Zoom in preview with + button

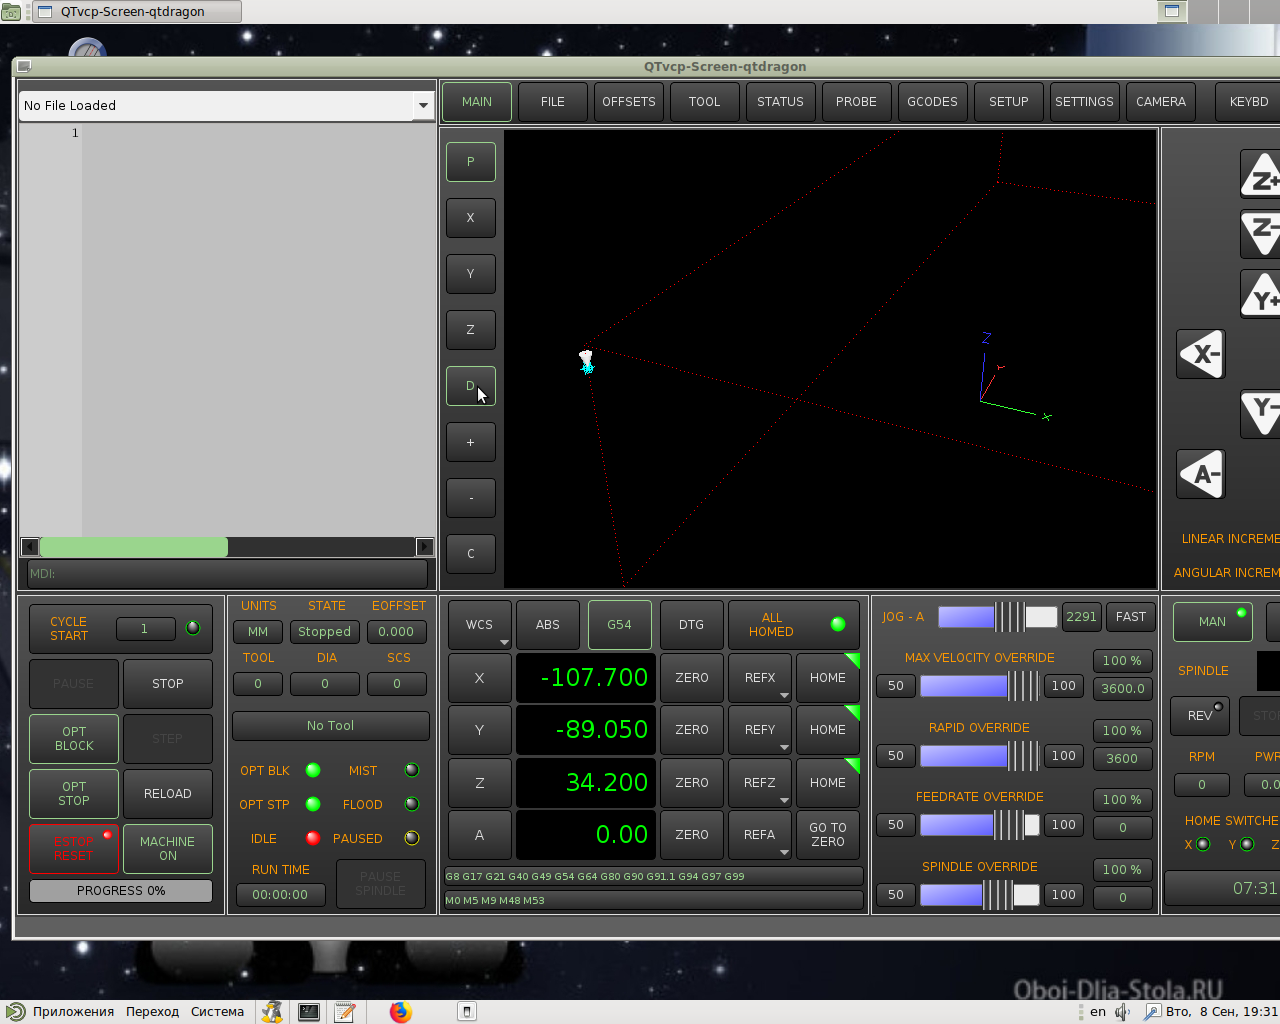(x=471, y=442)
